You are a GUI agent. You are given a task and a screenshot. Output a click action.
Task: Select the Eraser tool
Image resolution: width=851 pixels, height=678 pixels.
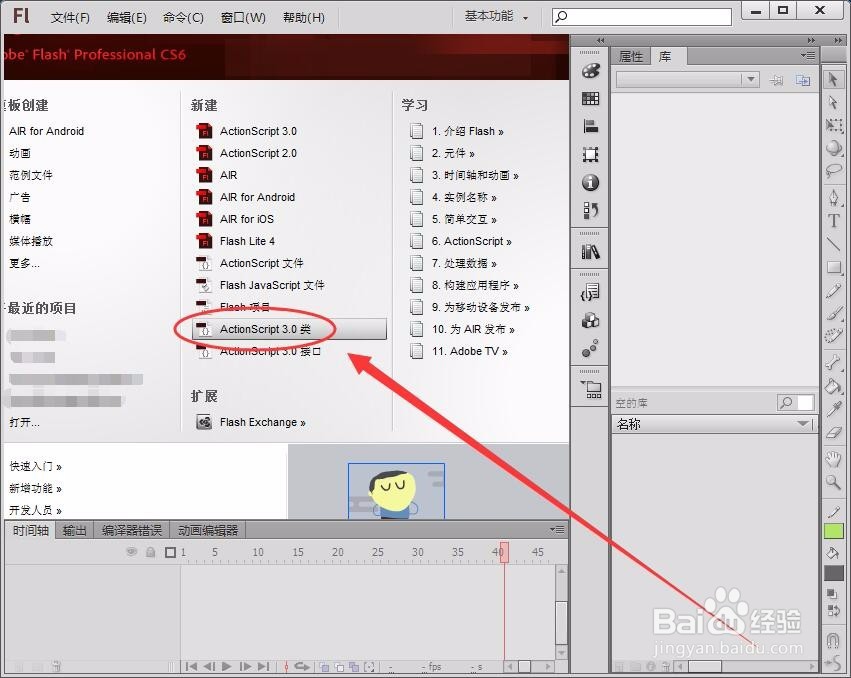[833, 433]
